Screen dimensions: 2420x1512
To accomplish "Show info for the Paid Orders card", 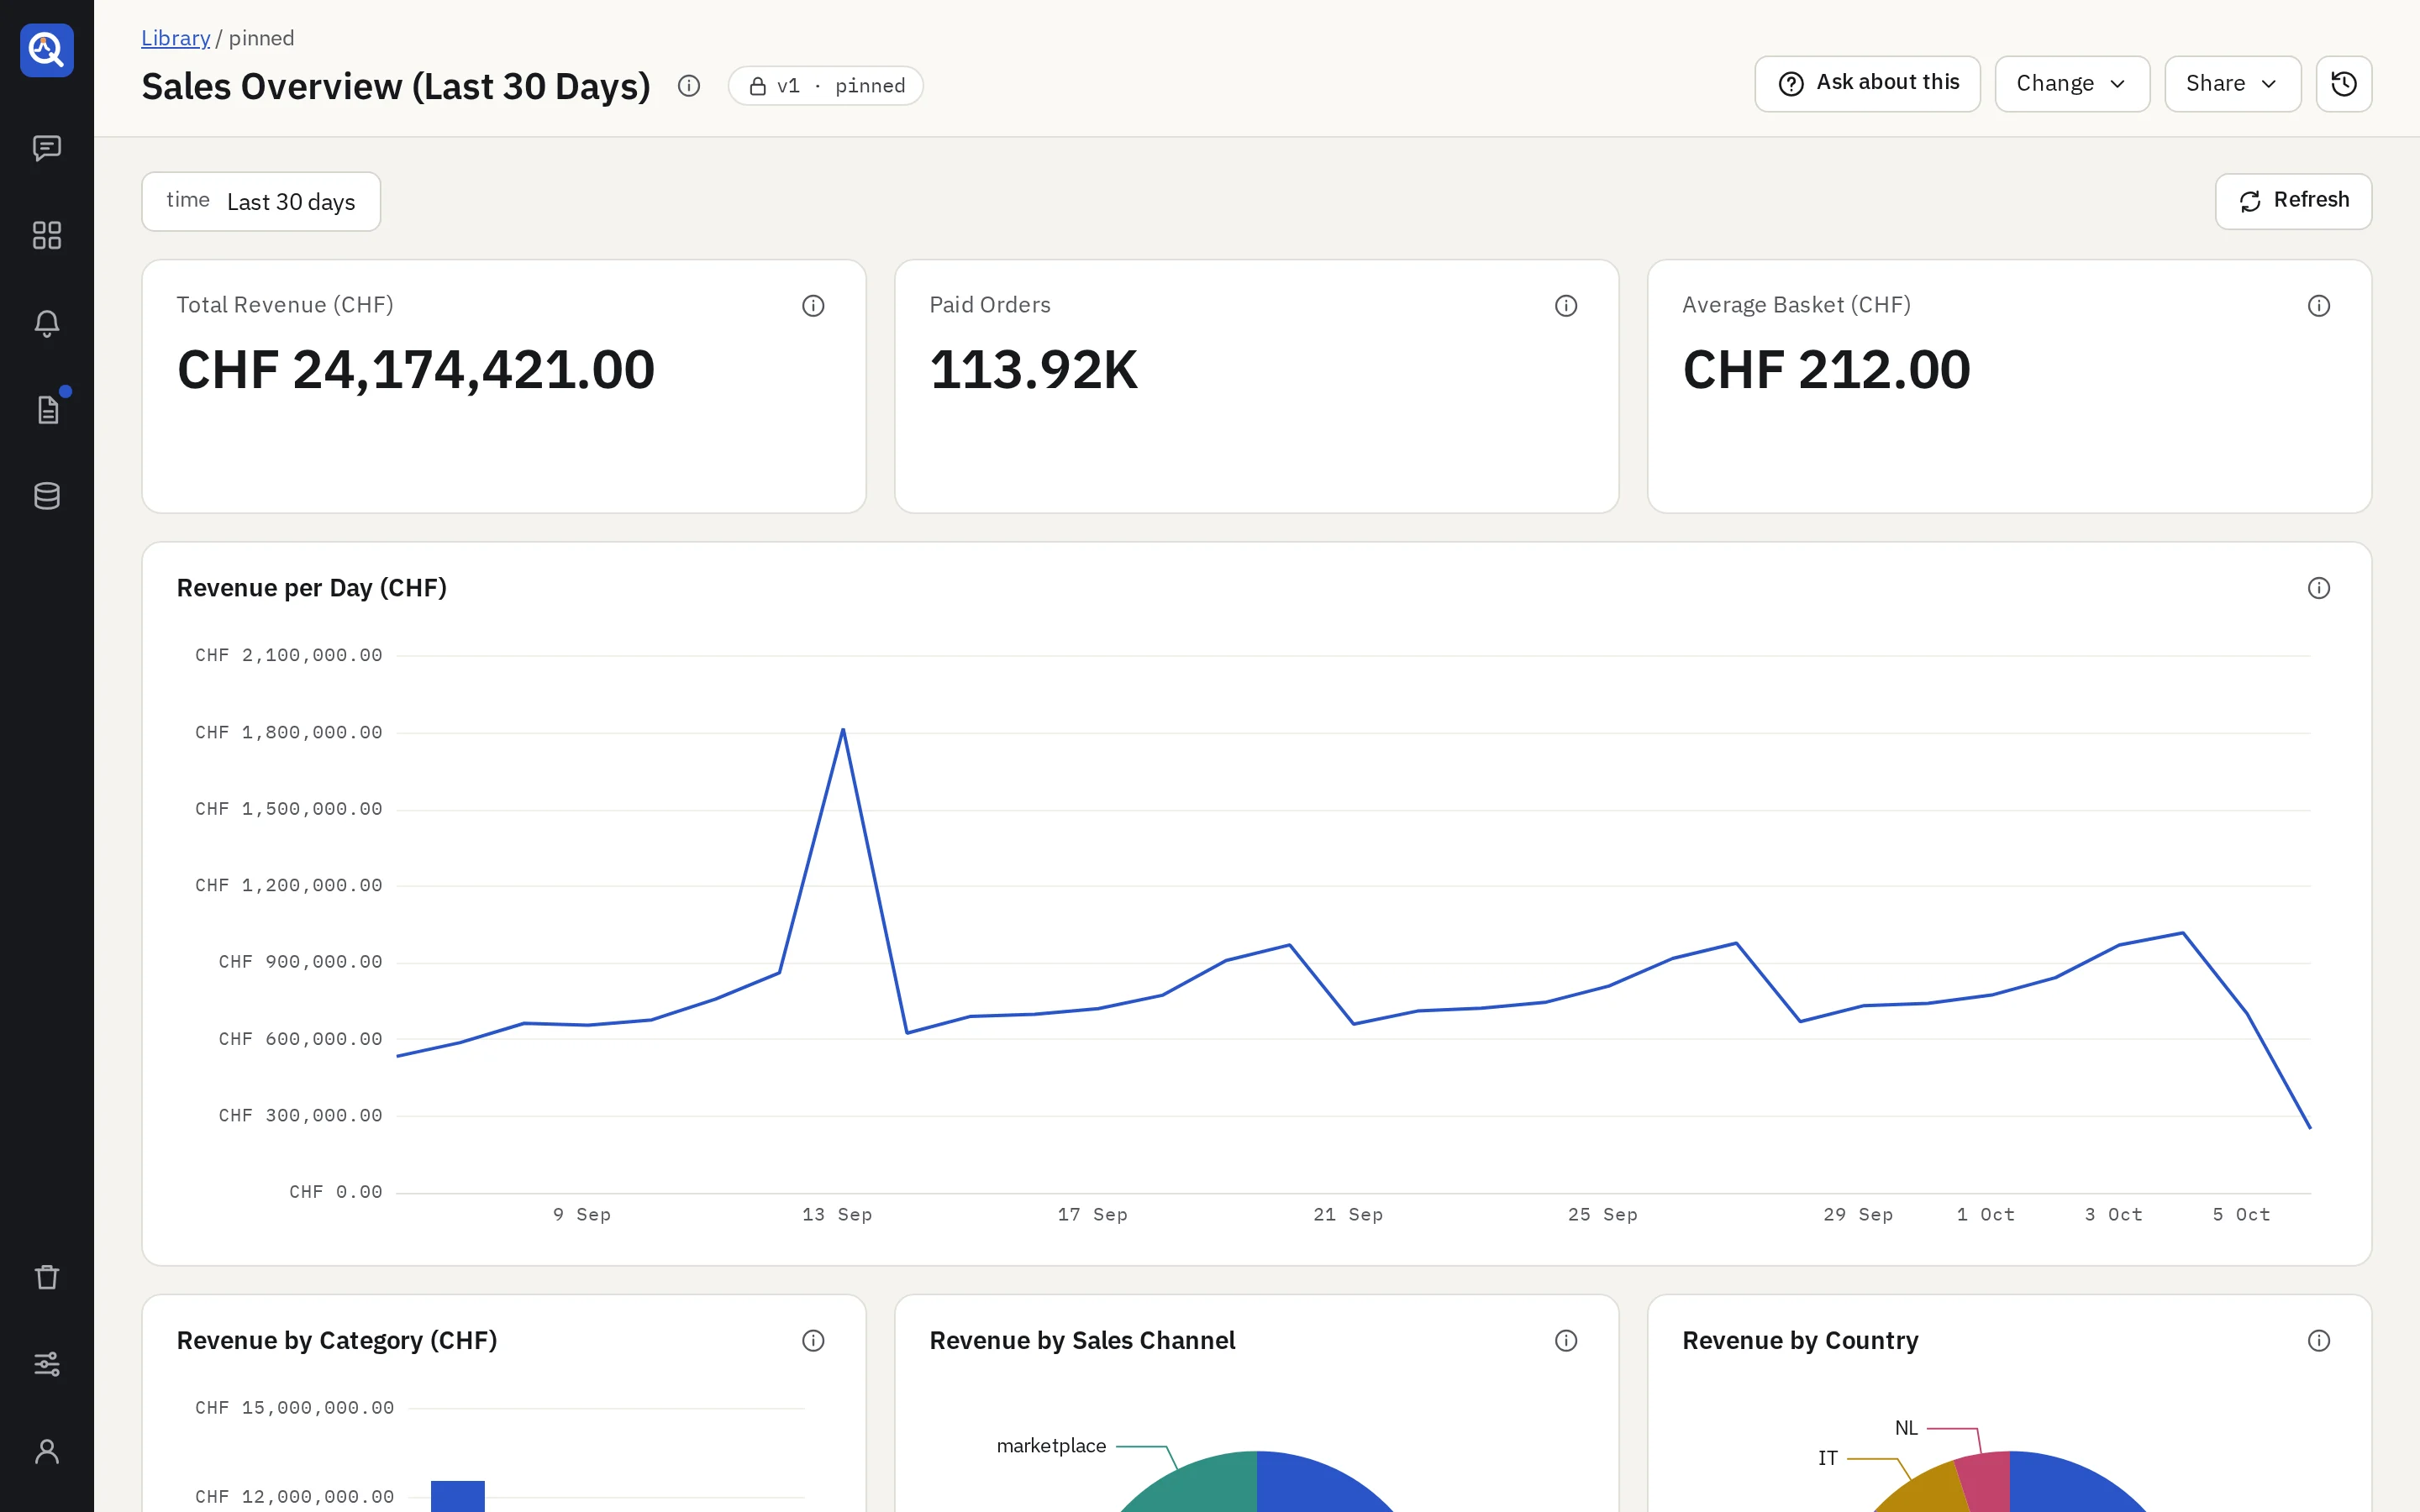I will [1566, 306].
